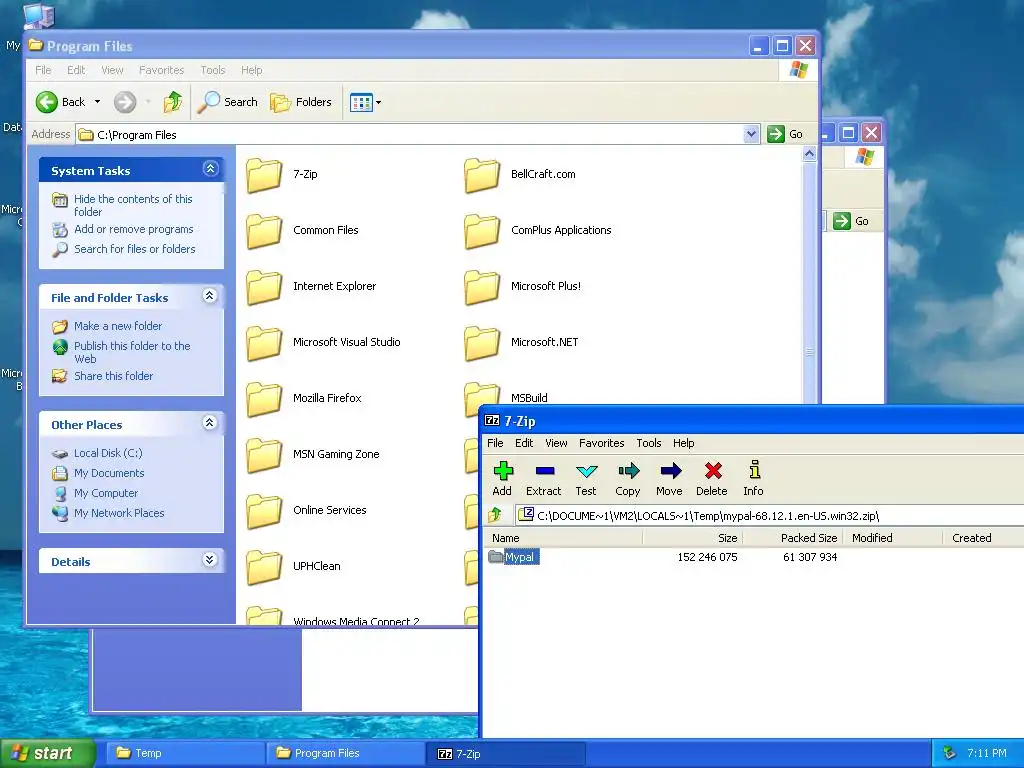Open the Edit menu in 7-Zip
The image size is (1024, 768).
tap(524, 443)
